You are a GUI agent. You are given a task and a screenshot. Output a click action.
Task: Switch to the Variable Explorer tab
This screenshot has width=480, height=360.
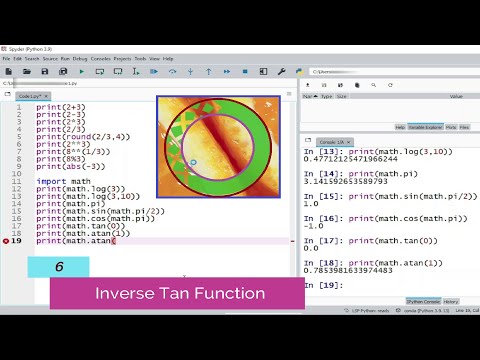(x=425, y=127)
